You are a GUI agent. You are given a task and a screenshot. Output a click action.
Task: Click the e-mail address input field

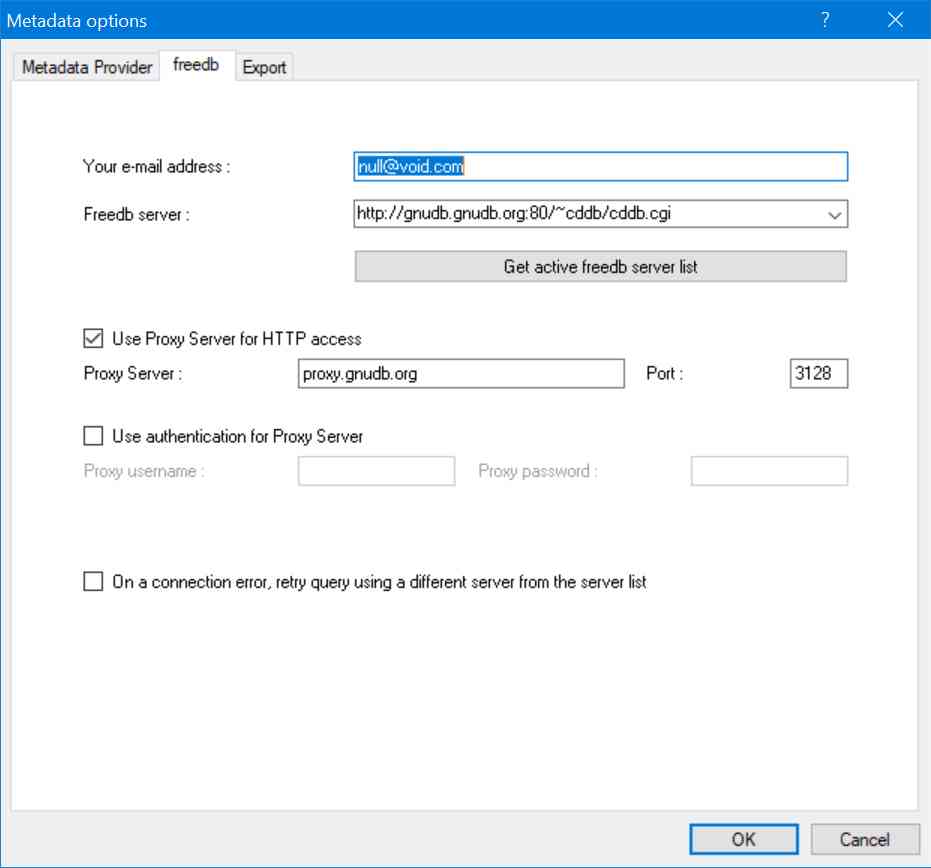[600, 167]
